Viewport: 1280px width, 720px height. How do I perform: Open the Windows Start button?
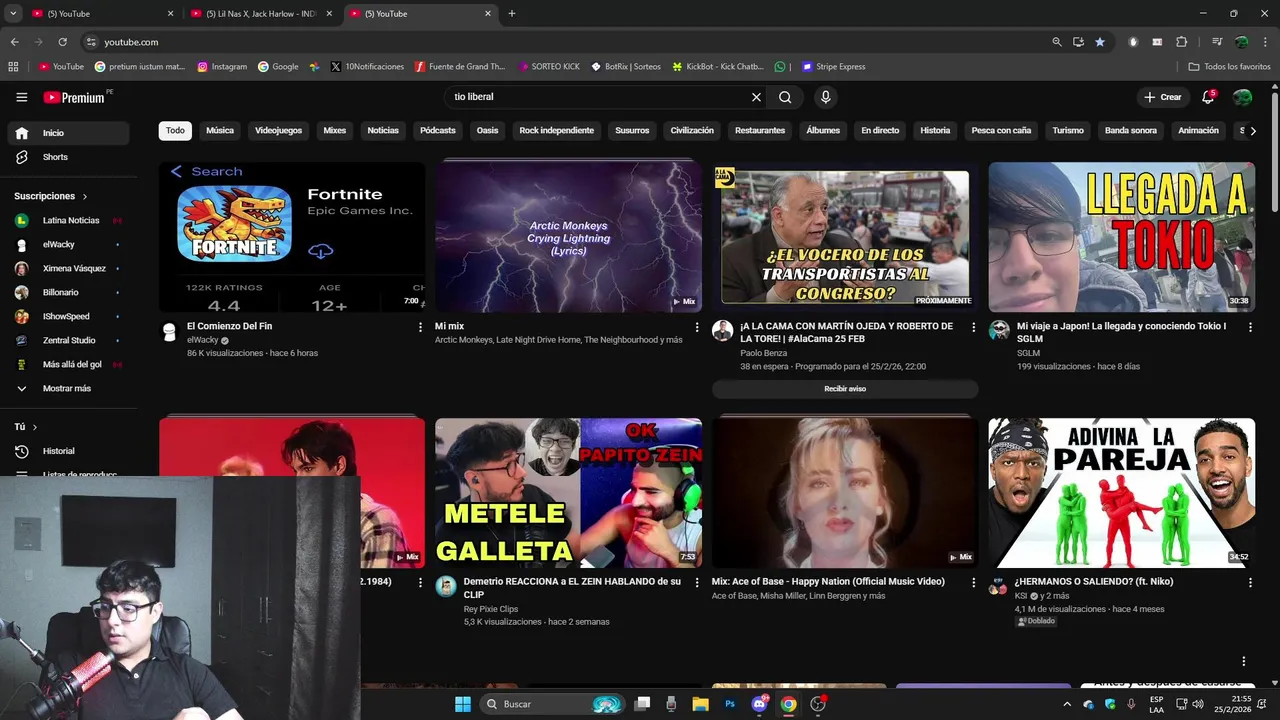(x=462, y=704)
